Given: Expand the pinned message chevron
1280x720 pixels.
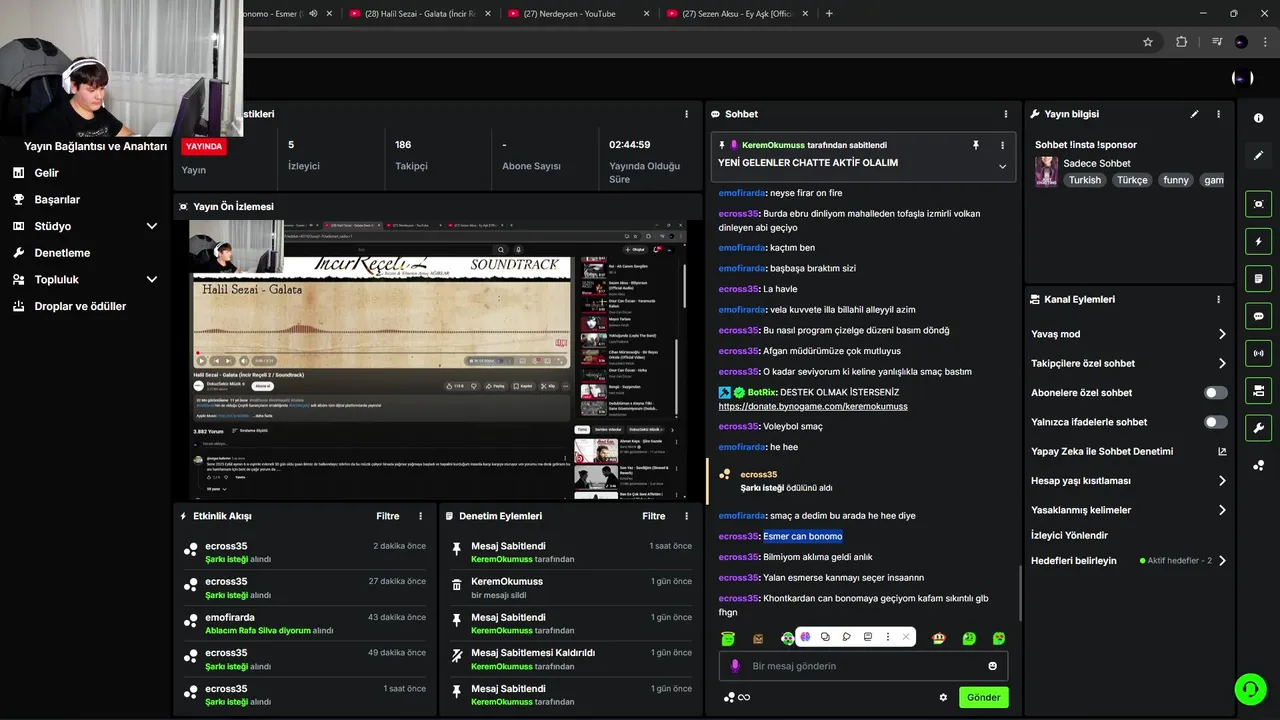Looking at the screenshot, I should (1002, 166).
